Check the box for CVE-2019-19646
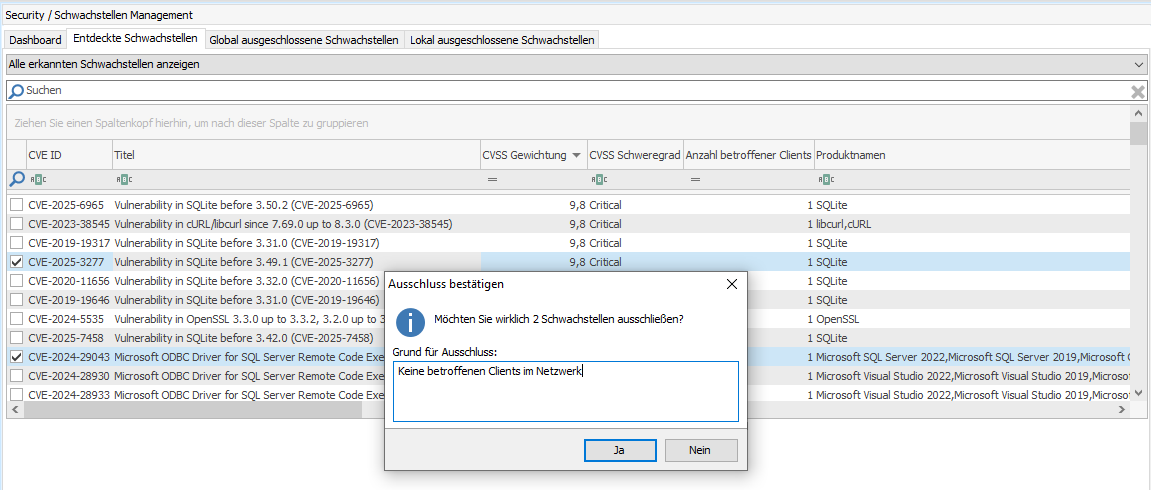 17,300
